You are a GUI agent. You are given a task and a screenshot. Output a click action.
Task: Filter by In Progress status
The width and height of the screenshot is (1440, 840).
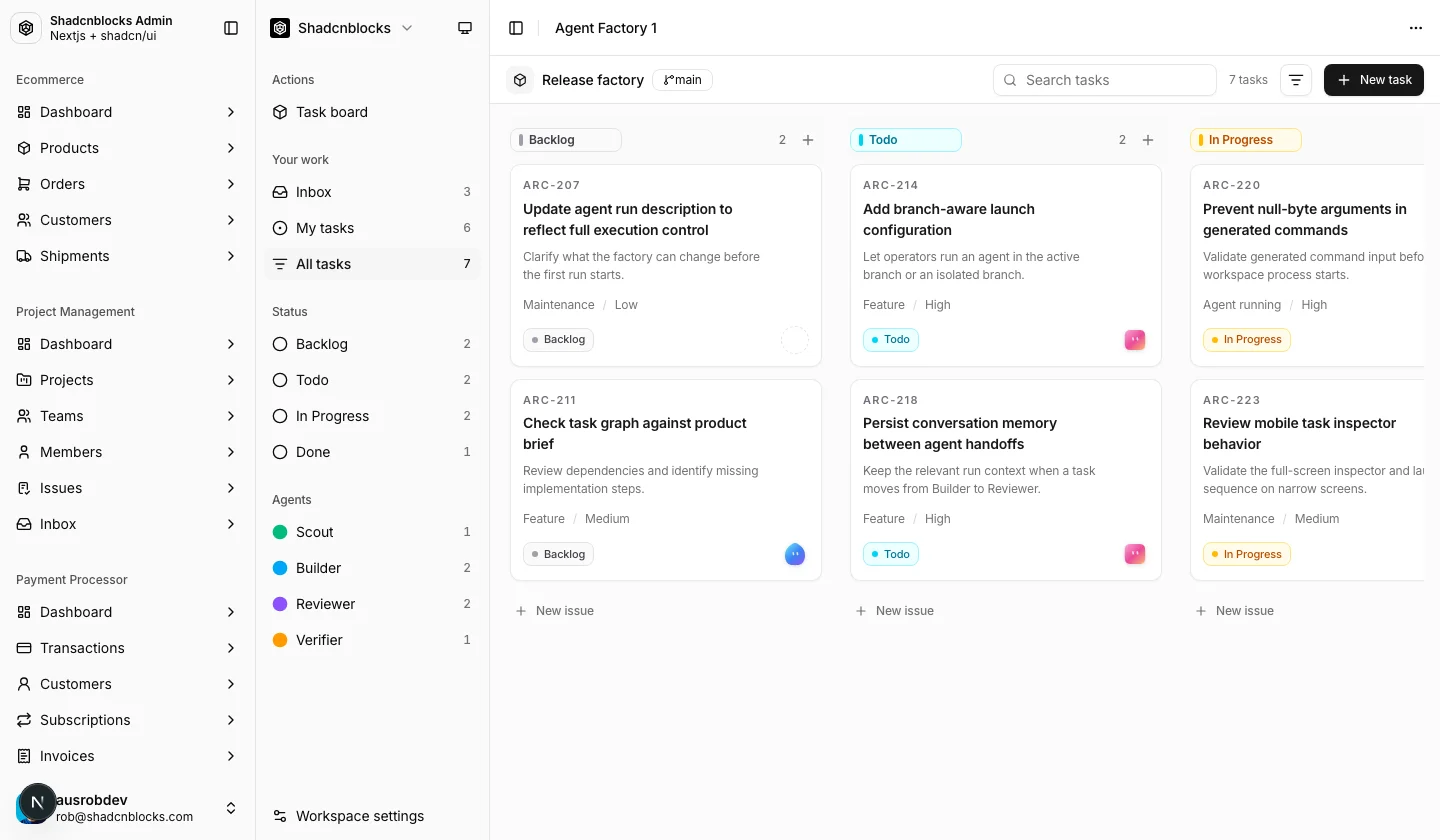click(372, 416)
